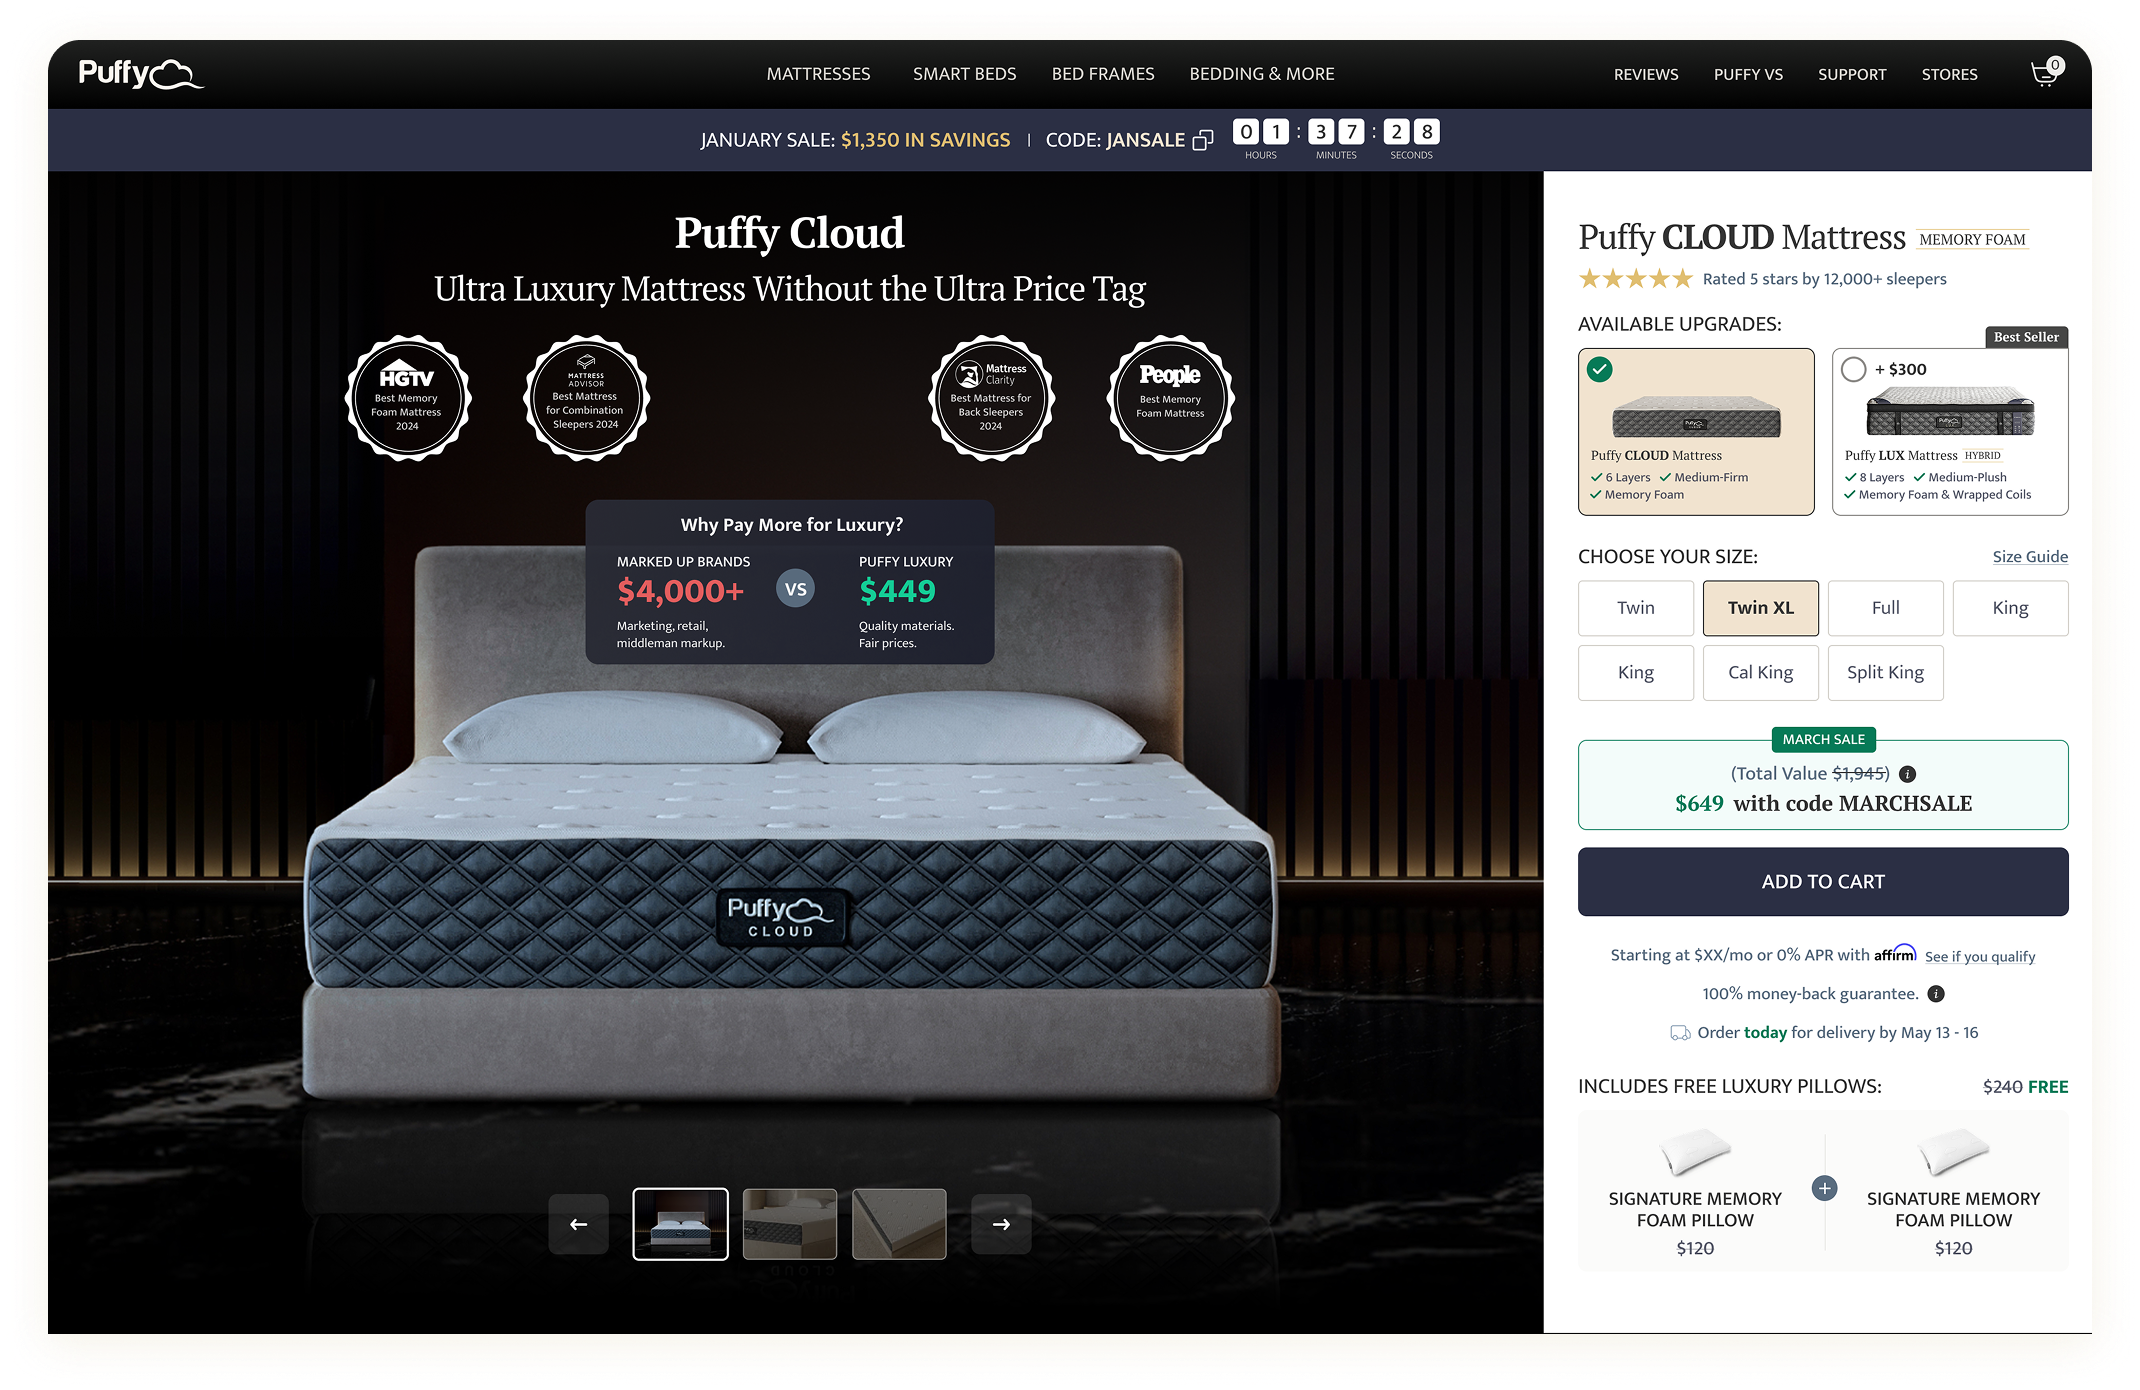Click ADD TO CART button
This screenshot has height=1390, width=2140.
1823,882
